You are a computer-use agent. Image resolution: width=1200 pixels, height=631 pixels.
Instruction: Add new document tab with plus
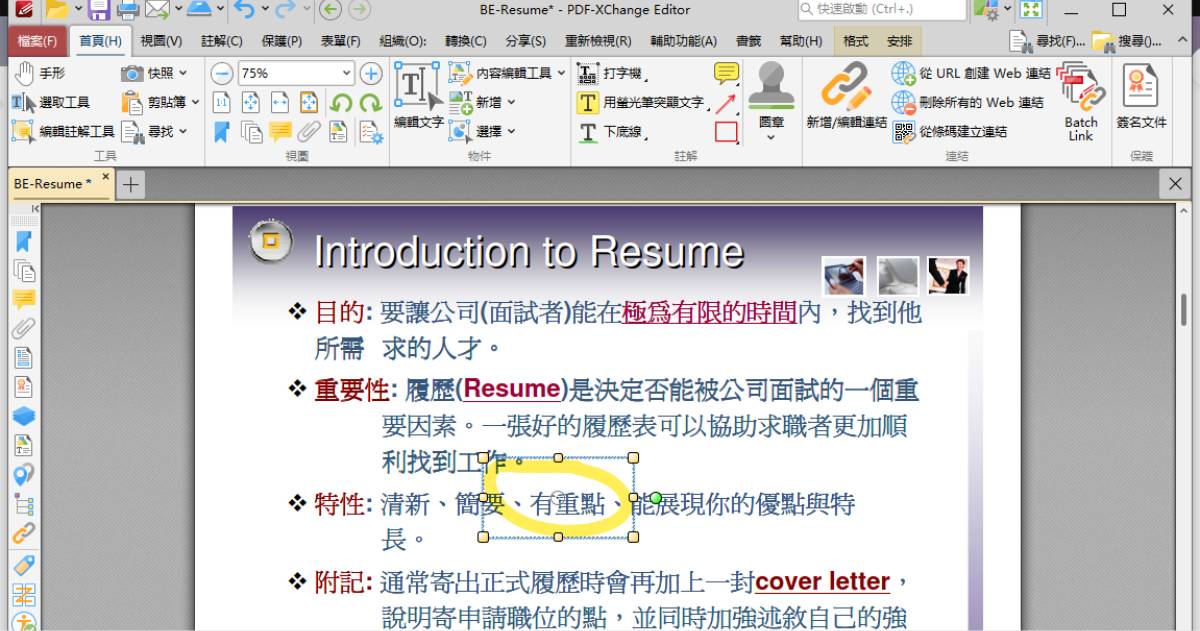click(131, 184)
